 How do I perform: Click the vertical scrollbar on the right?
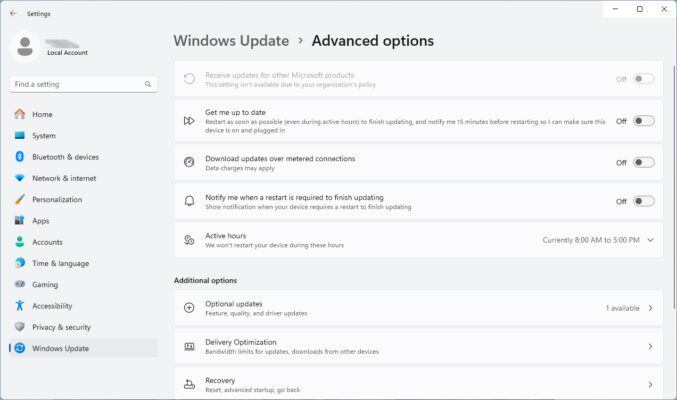click(674, 187)
